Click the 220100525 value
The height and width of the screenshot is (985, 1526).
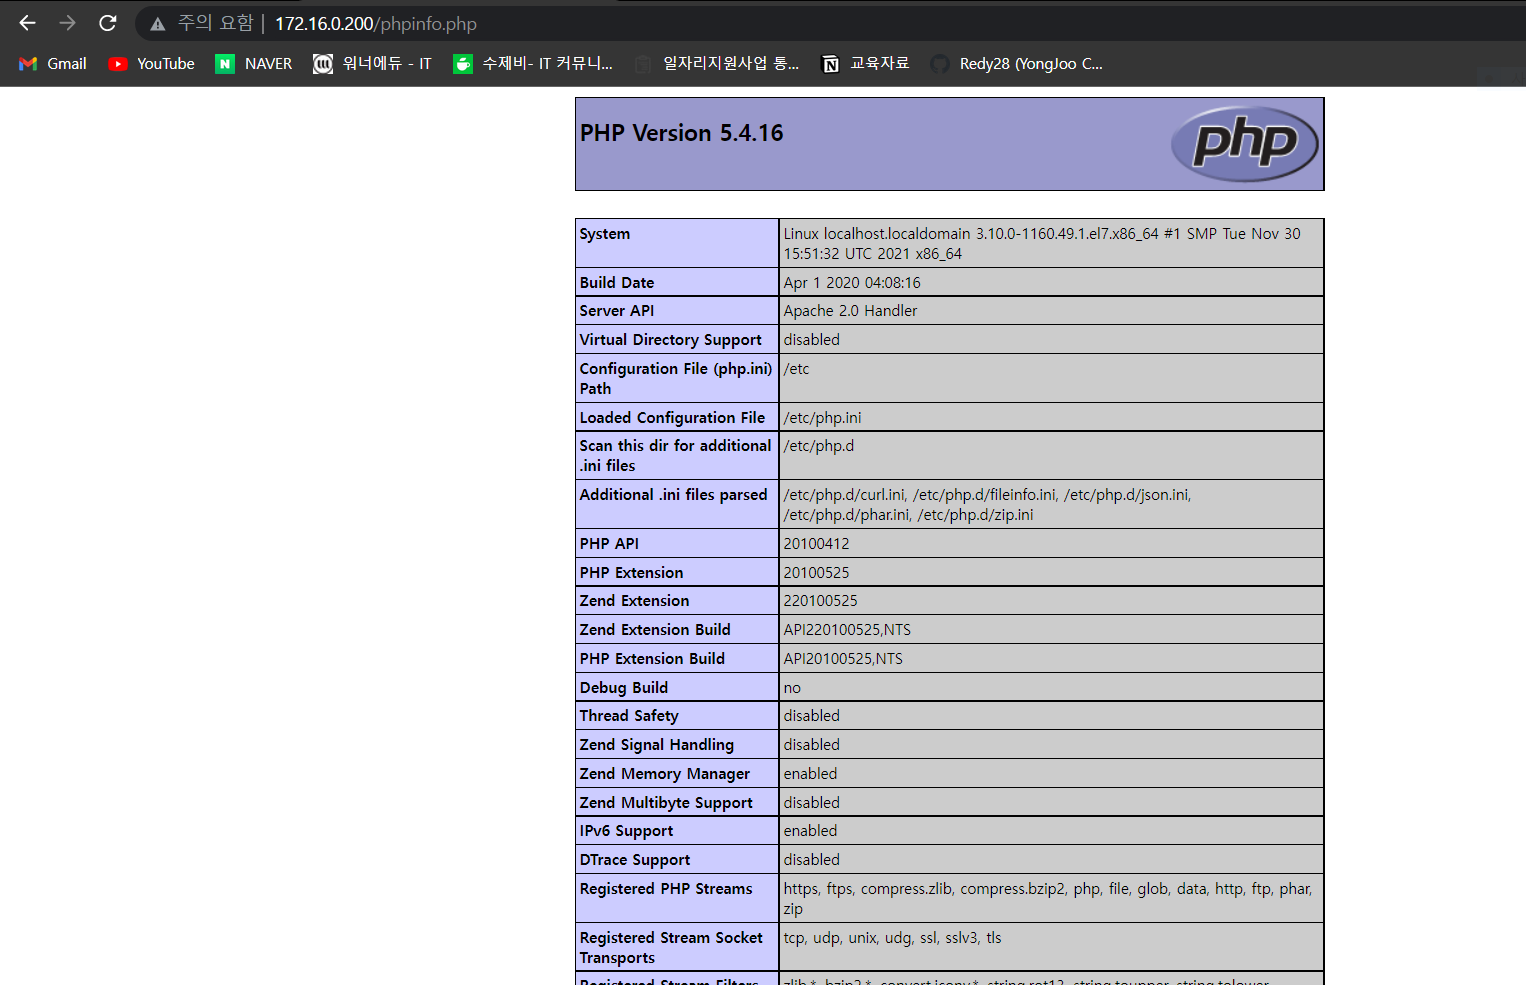820,601
